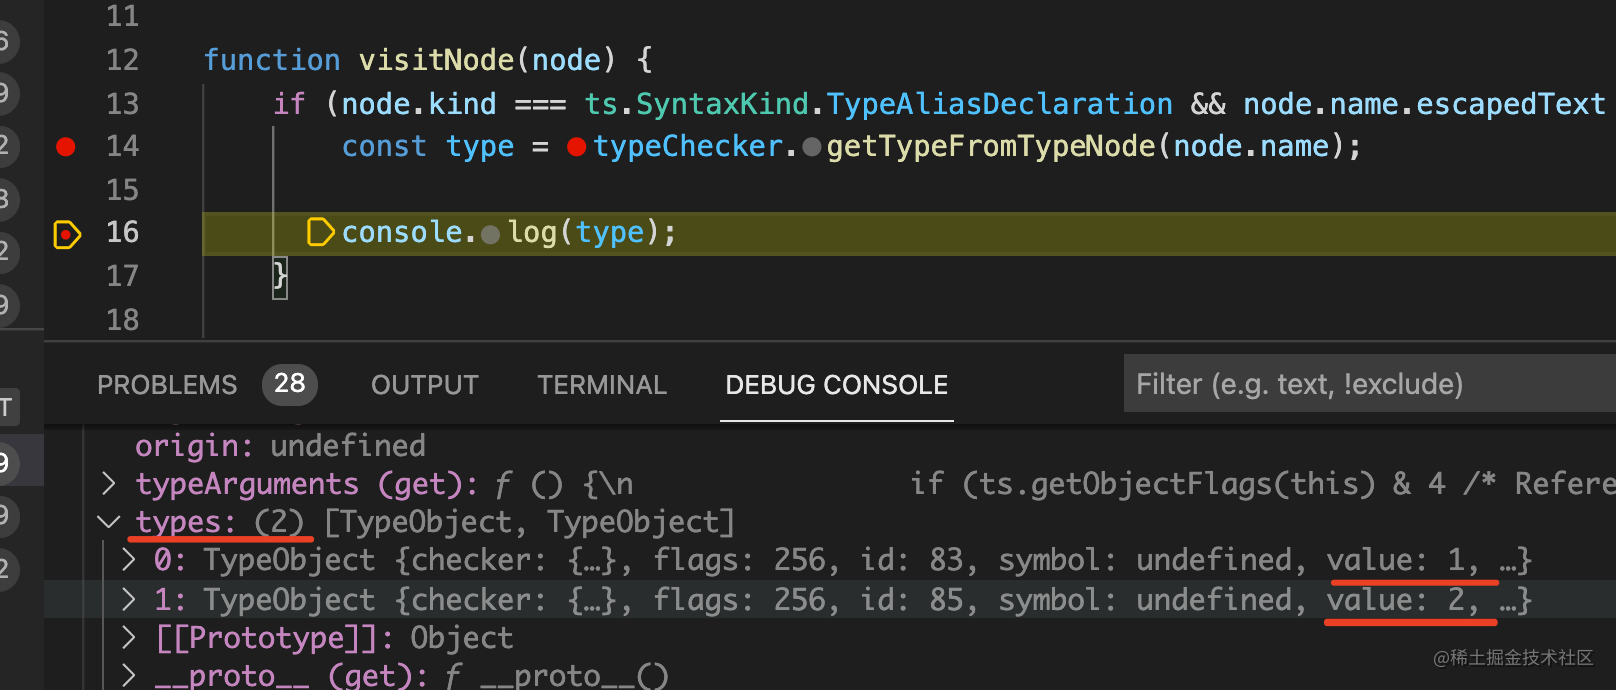Expand the typeArguments getter entry

(x=108, y=484)
